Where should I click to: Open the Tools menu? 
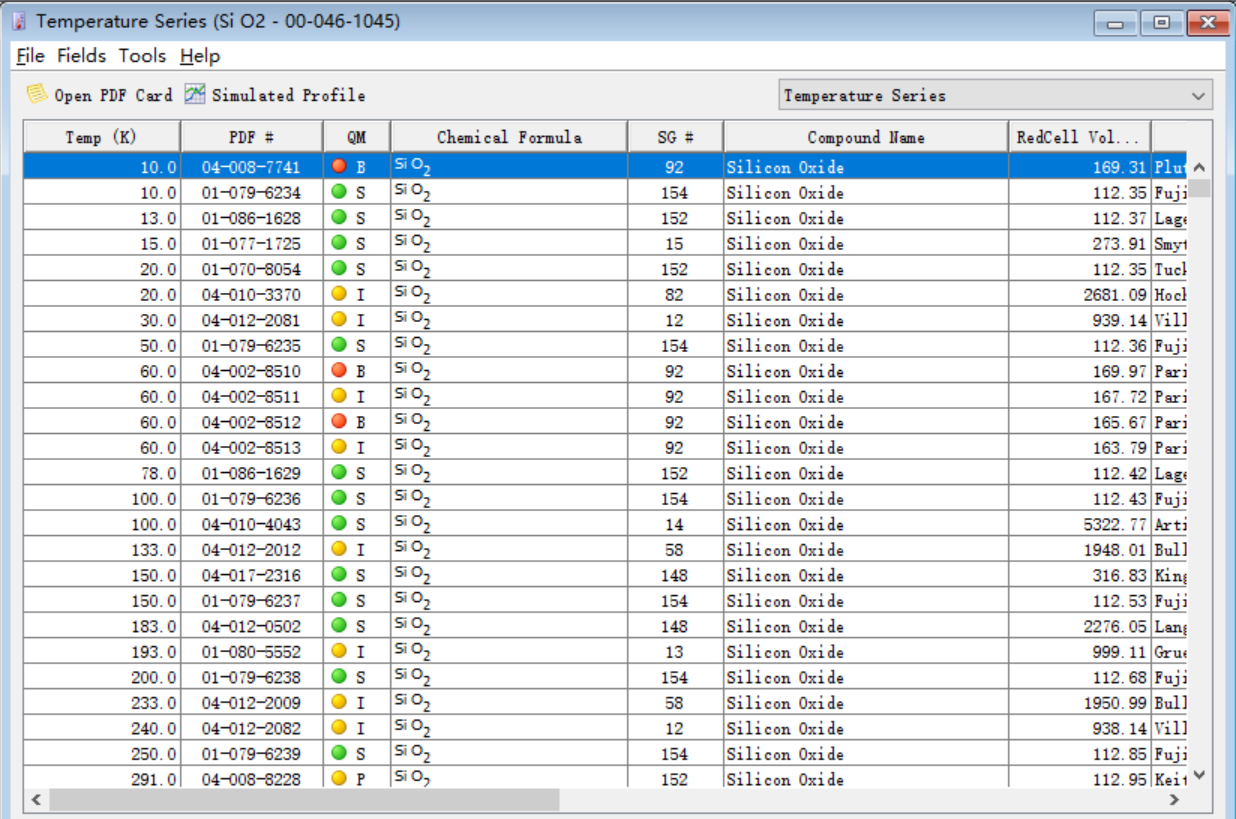click(142, 56)
